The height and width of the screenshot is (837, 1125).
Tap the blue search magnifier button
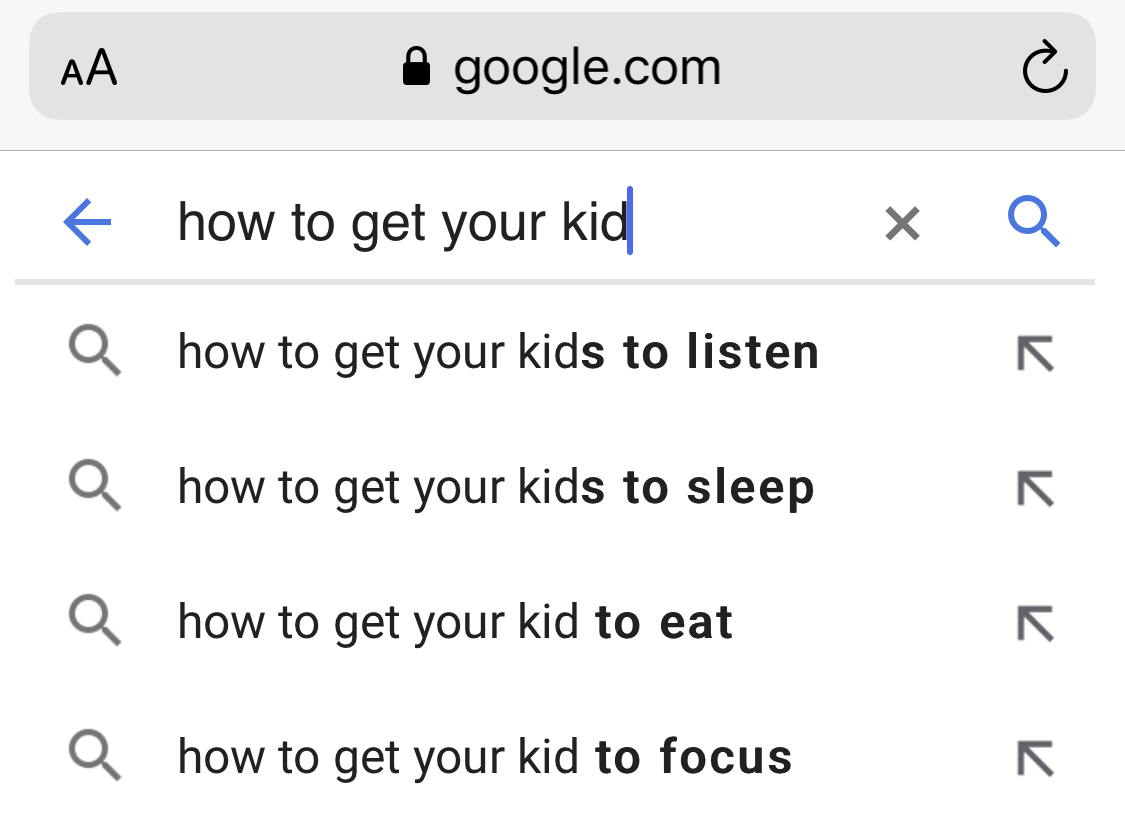coord(1034,222)
